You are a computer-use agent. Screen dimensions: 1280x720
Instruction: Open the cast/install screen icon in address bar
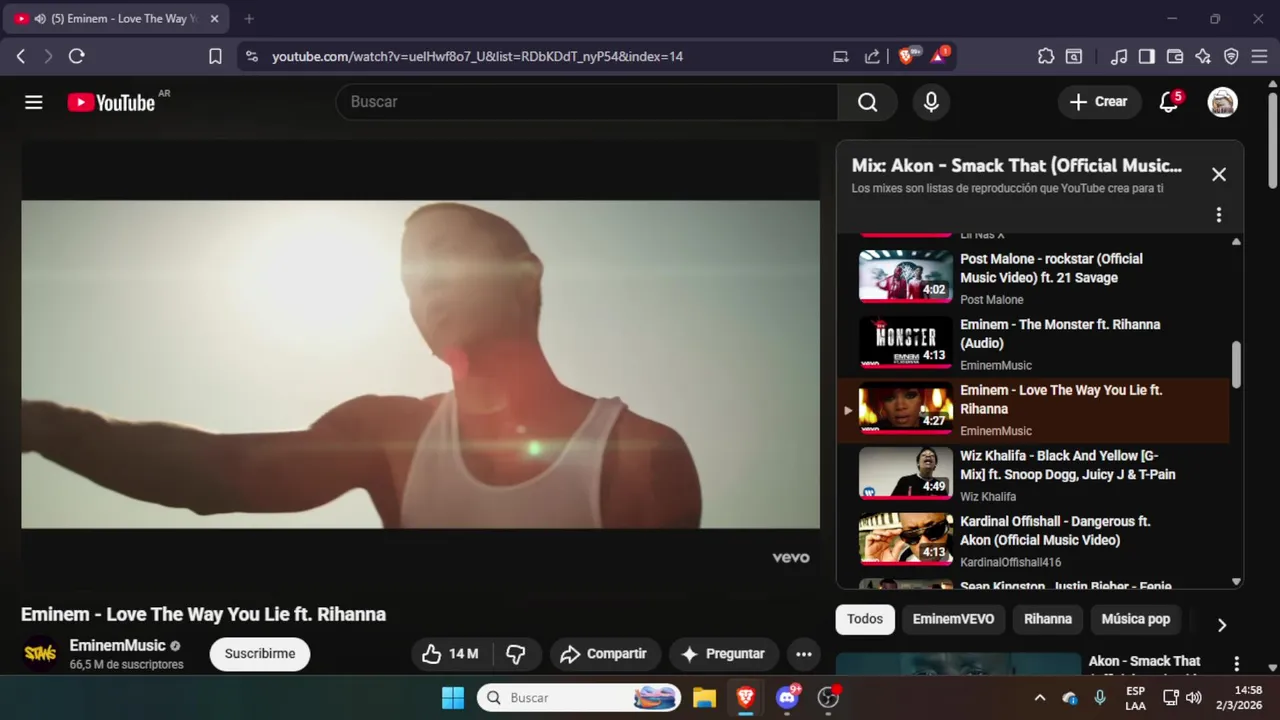click(841, 57)
